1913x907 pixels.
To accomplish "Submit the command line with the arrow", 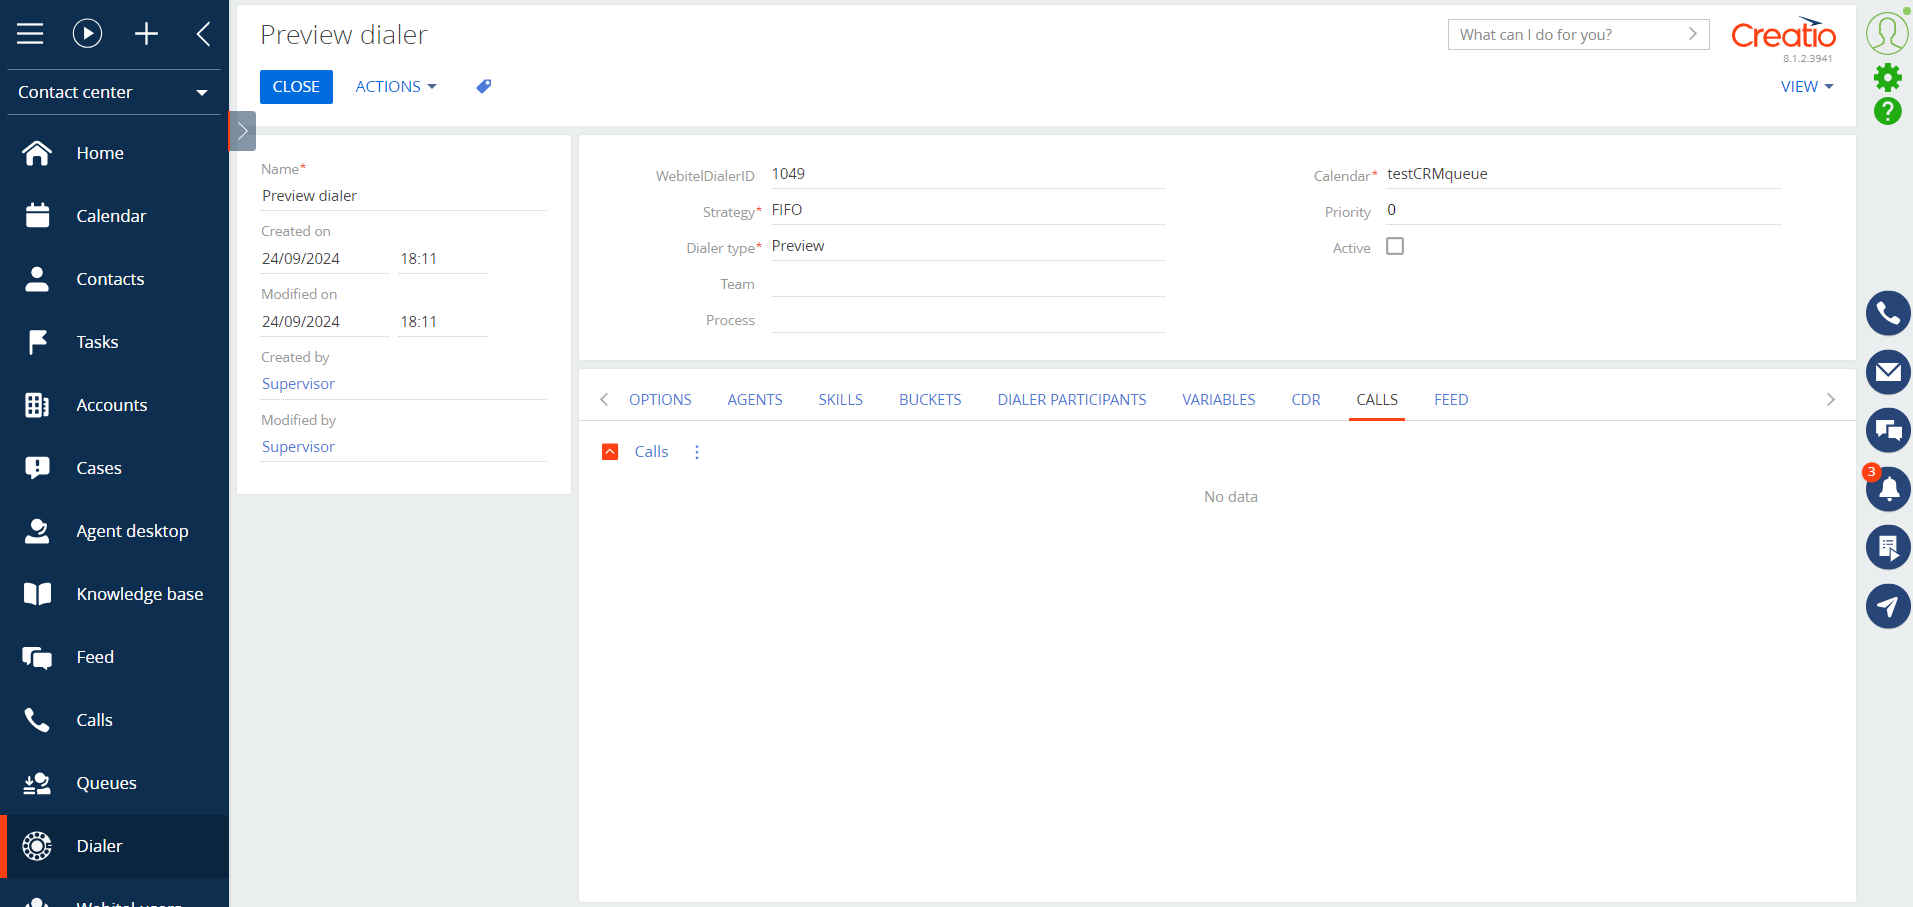I will [1693, 34].
